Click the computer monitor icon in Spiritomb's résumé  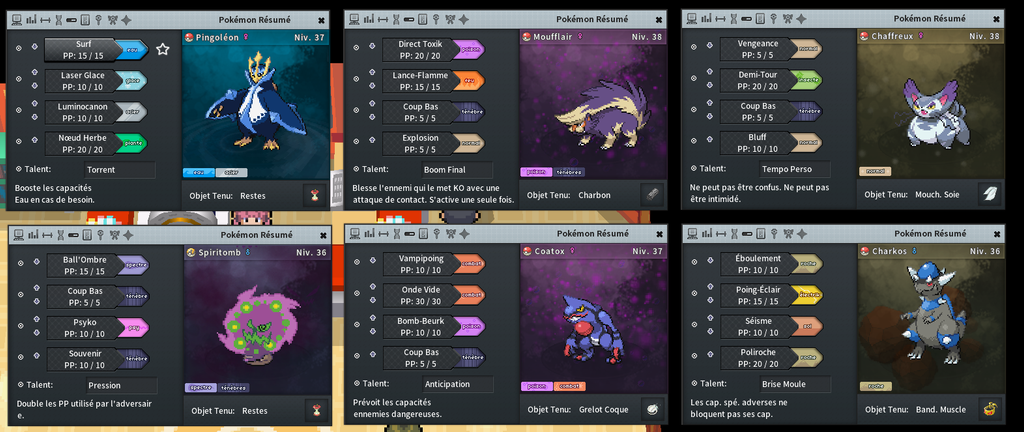pos(18,235)
